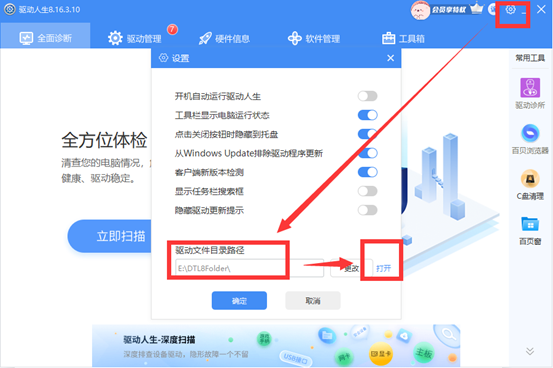Open the 硬件信息 tab
Image resolution: width=553 pixels, height=368 pixels.
pyautogui.click(x=224, y=38)
